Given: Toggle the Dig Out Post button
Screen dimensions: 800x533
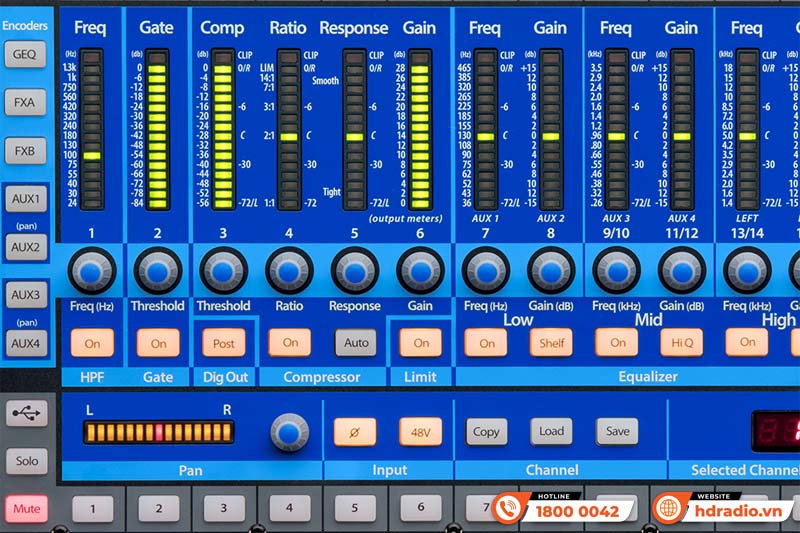Looking at the screenshot, I should point(223,343).
